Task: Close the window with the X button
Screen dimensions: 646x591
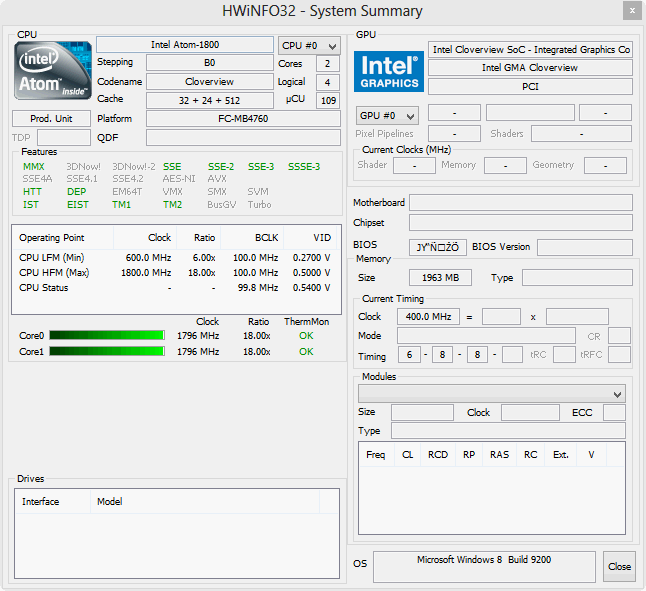Action: 631,11
